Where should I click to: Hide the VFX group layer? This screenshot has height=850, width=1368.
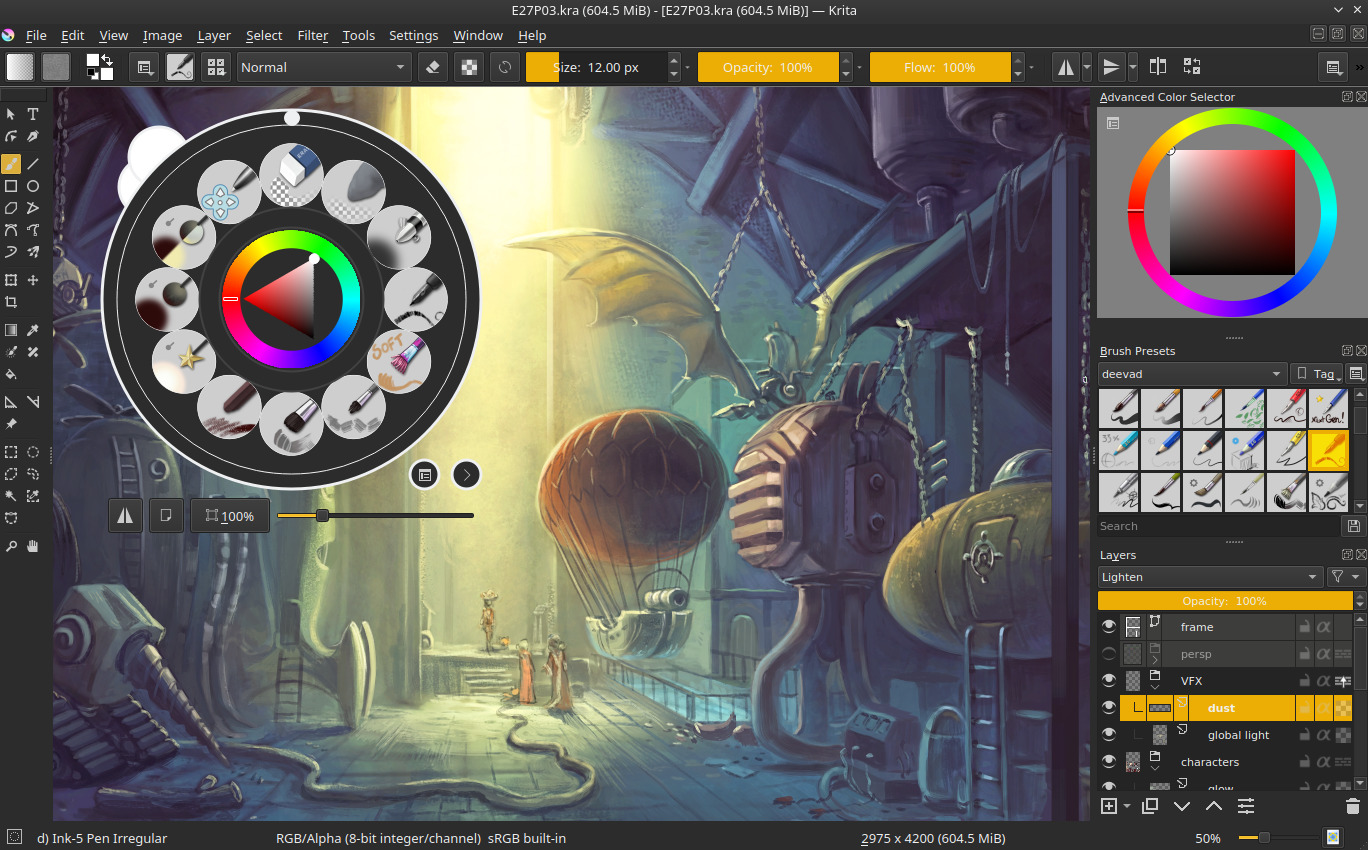(1108, 681)
